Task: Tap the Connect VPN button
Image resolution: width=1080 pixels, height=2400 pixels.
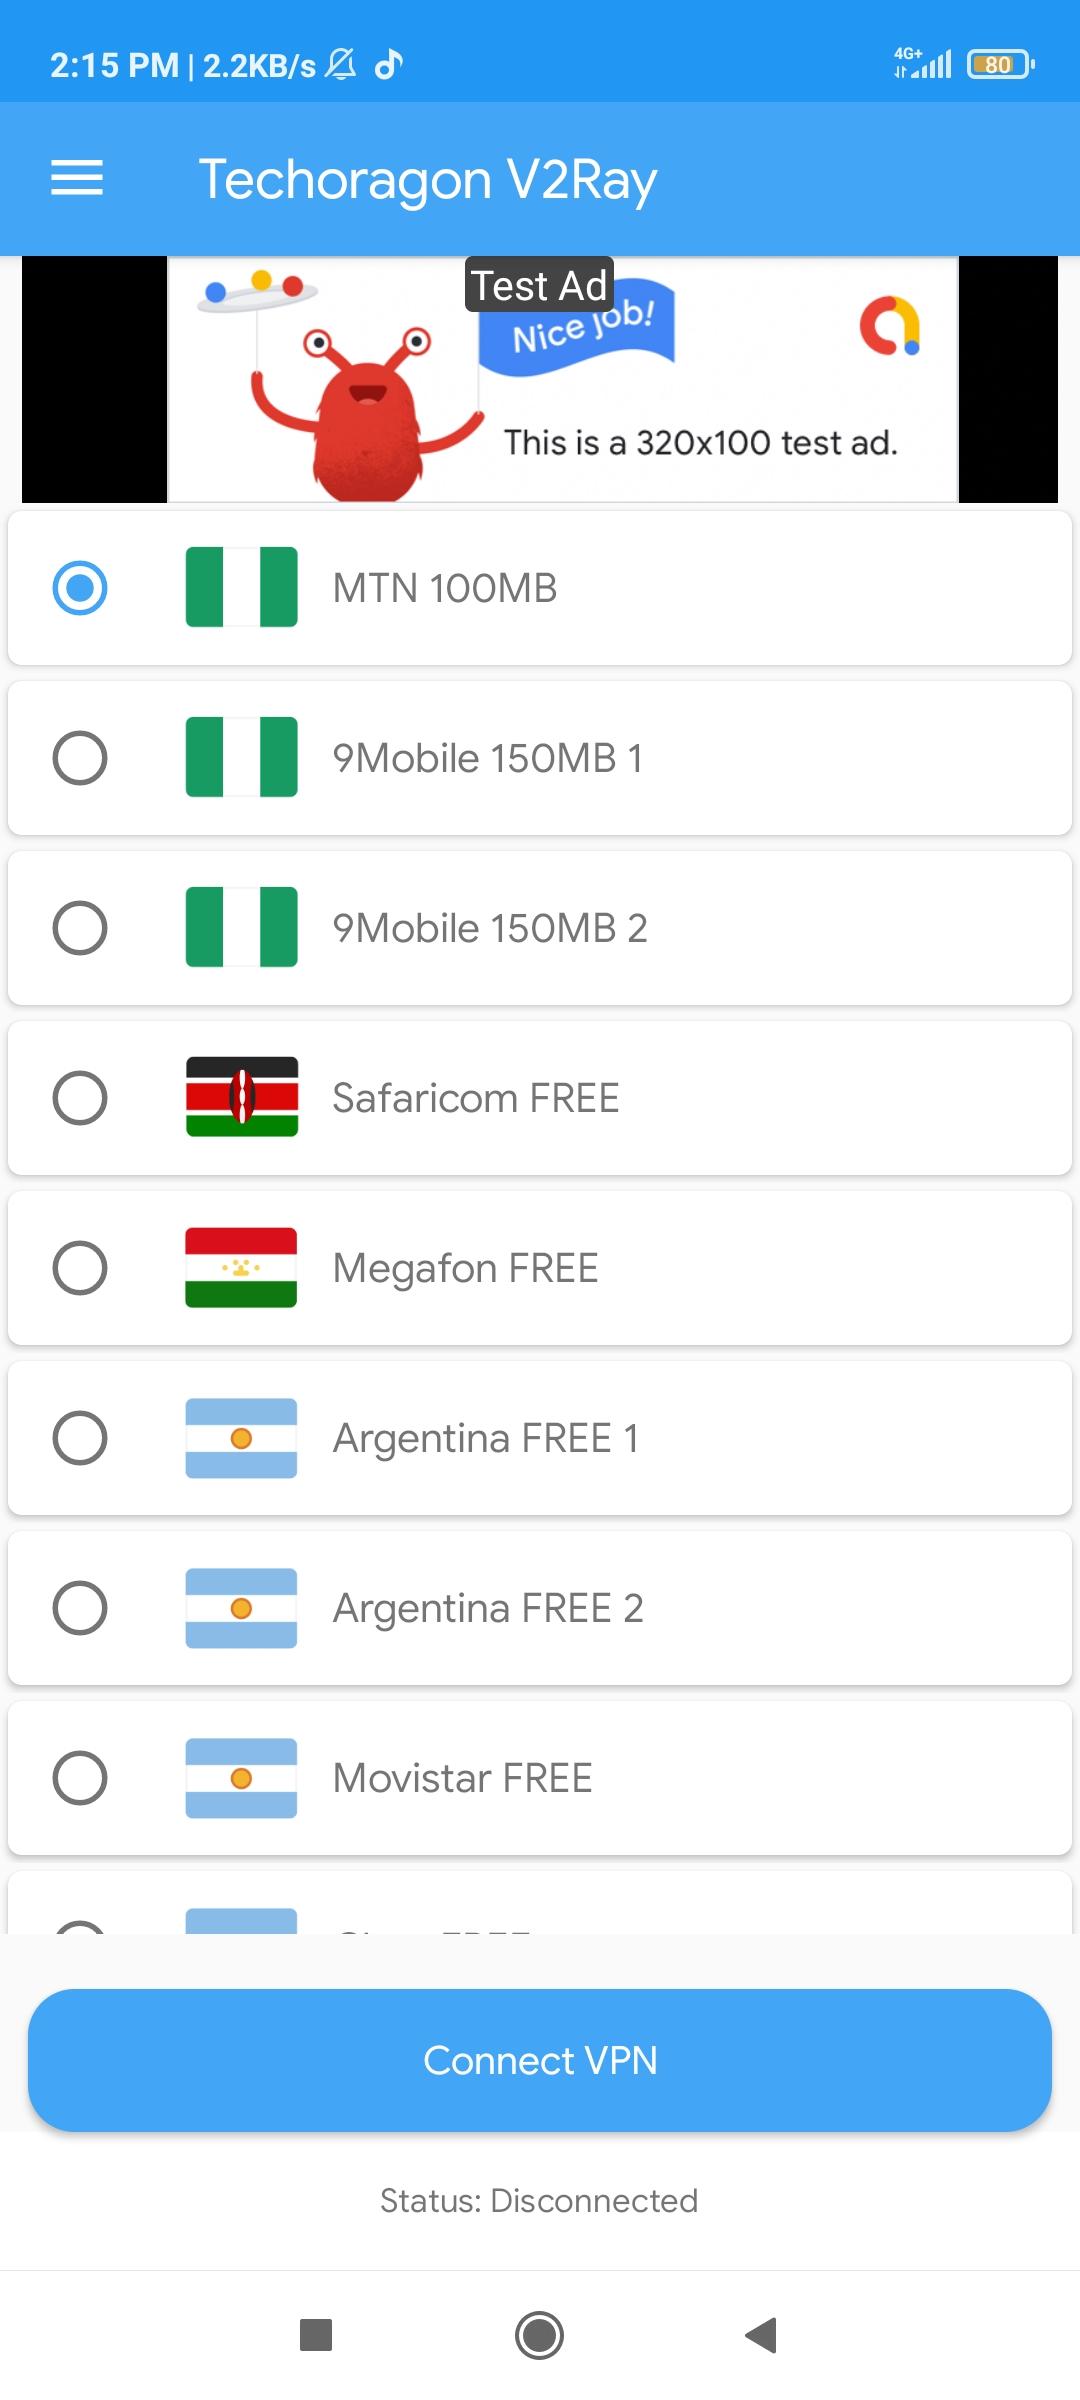Action: point(540,2060)
